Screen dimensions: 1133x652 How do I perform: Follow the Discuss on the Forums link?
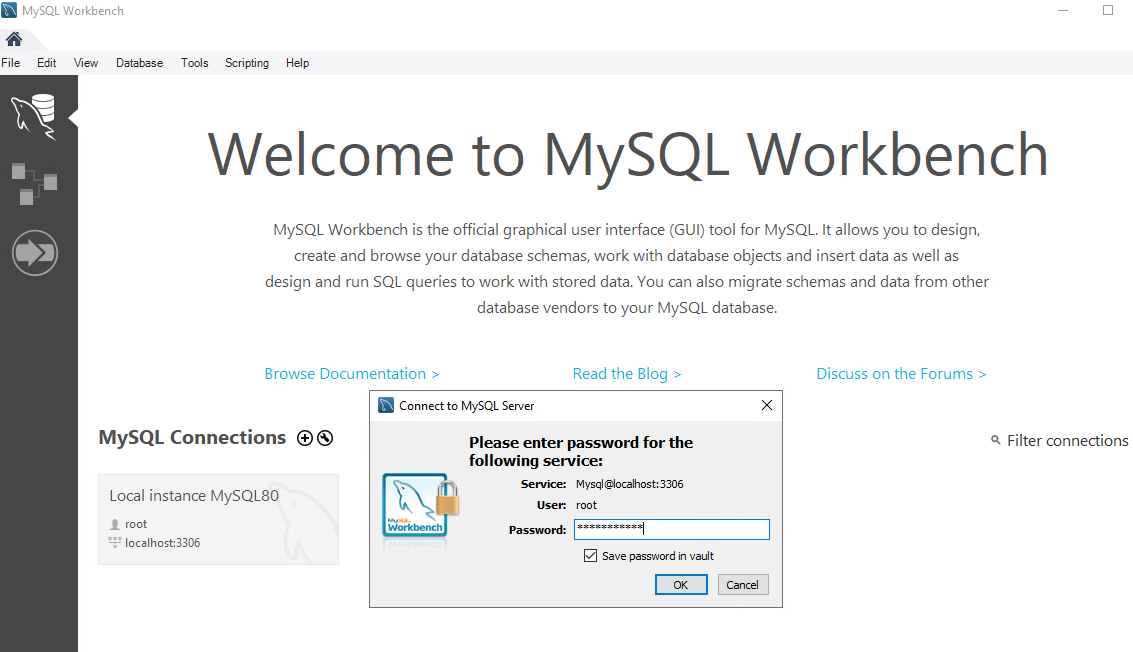pos(901,374)
